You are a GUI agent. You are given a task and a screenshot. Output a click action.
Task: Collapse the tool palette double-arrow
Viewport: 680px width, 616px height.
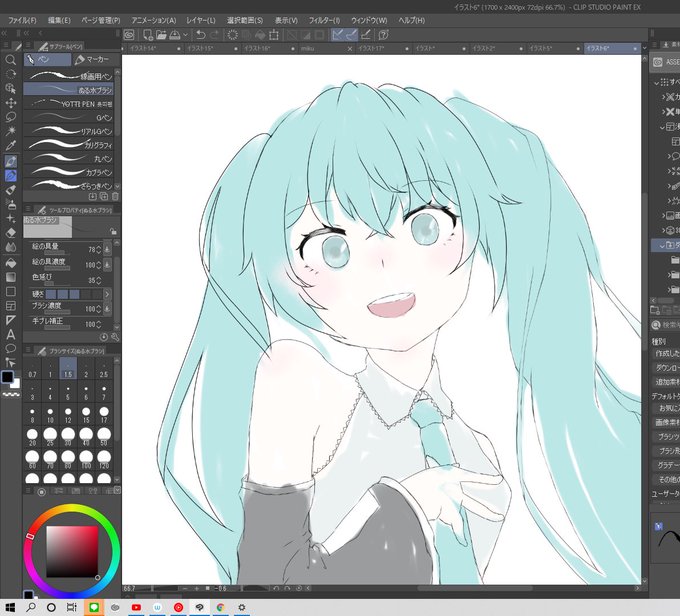coord(4,33)
